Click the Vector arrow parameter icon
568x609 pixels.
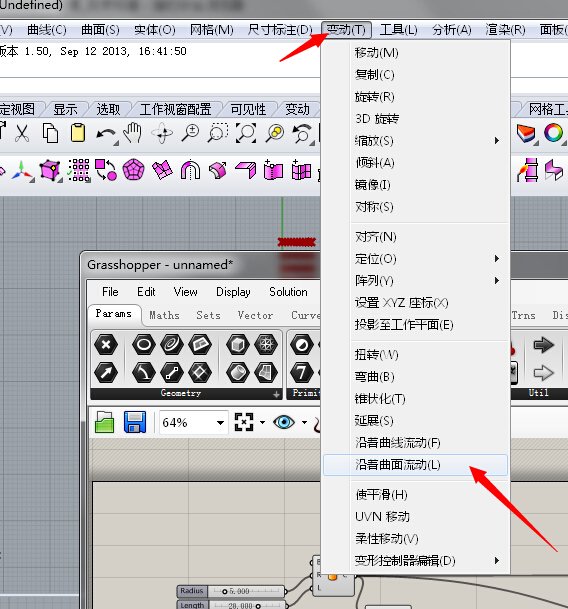click(x=106, y=373)
